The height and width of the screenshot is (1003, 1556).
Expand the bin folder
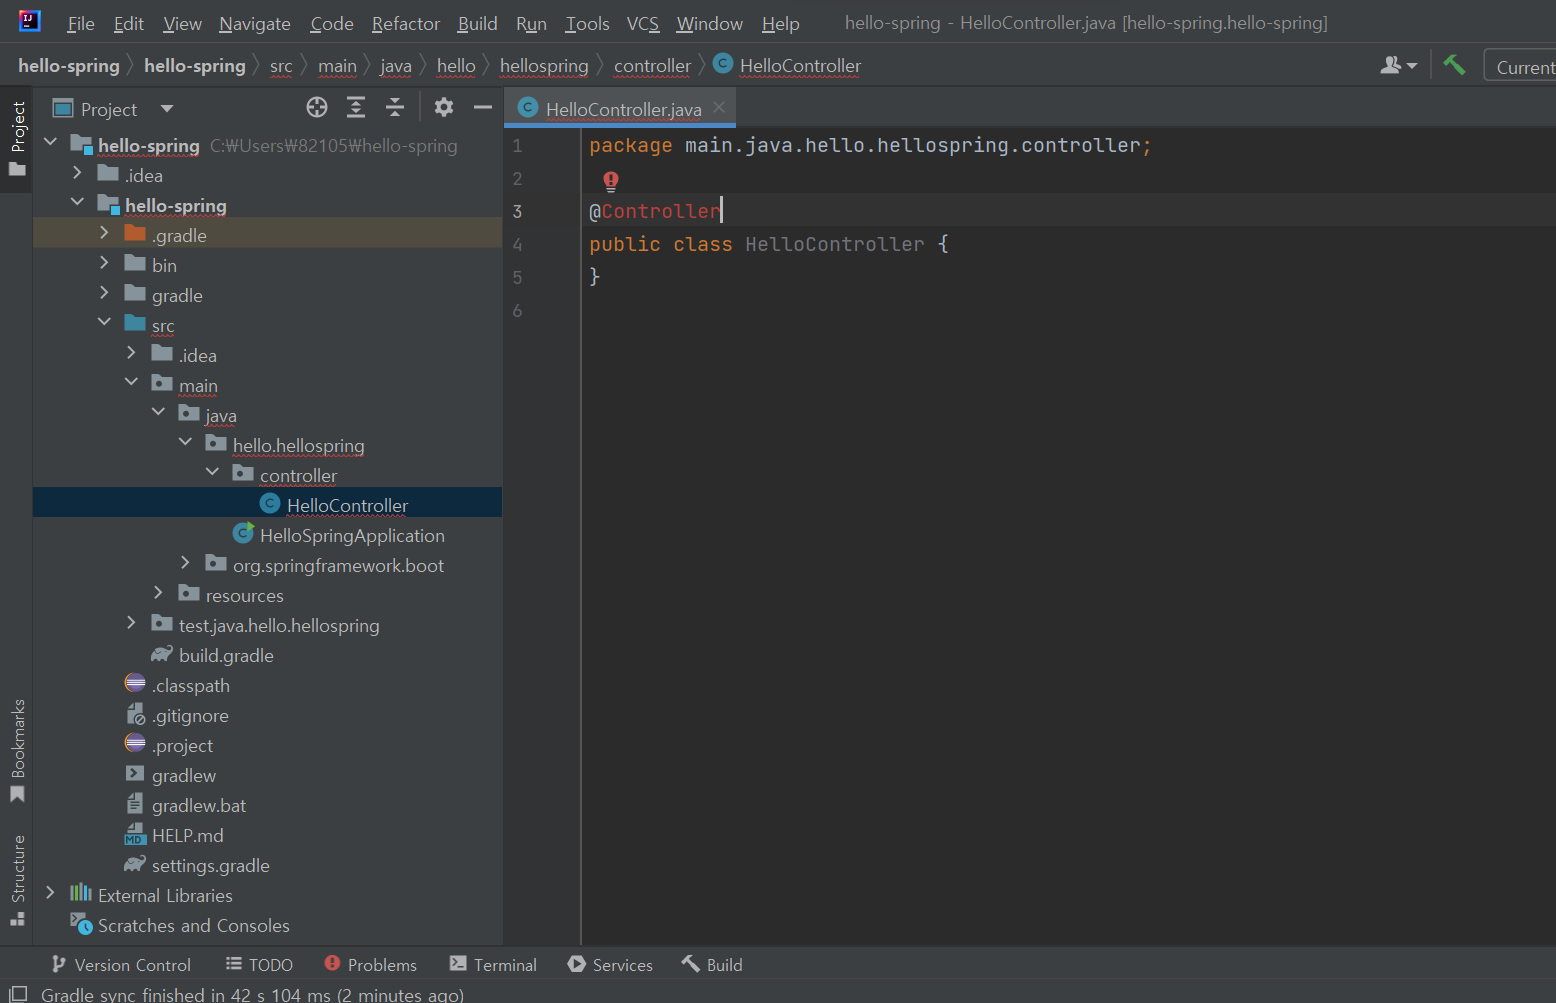coord(105,262)
